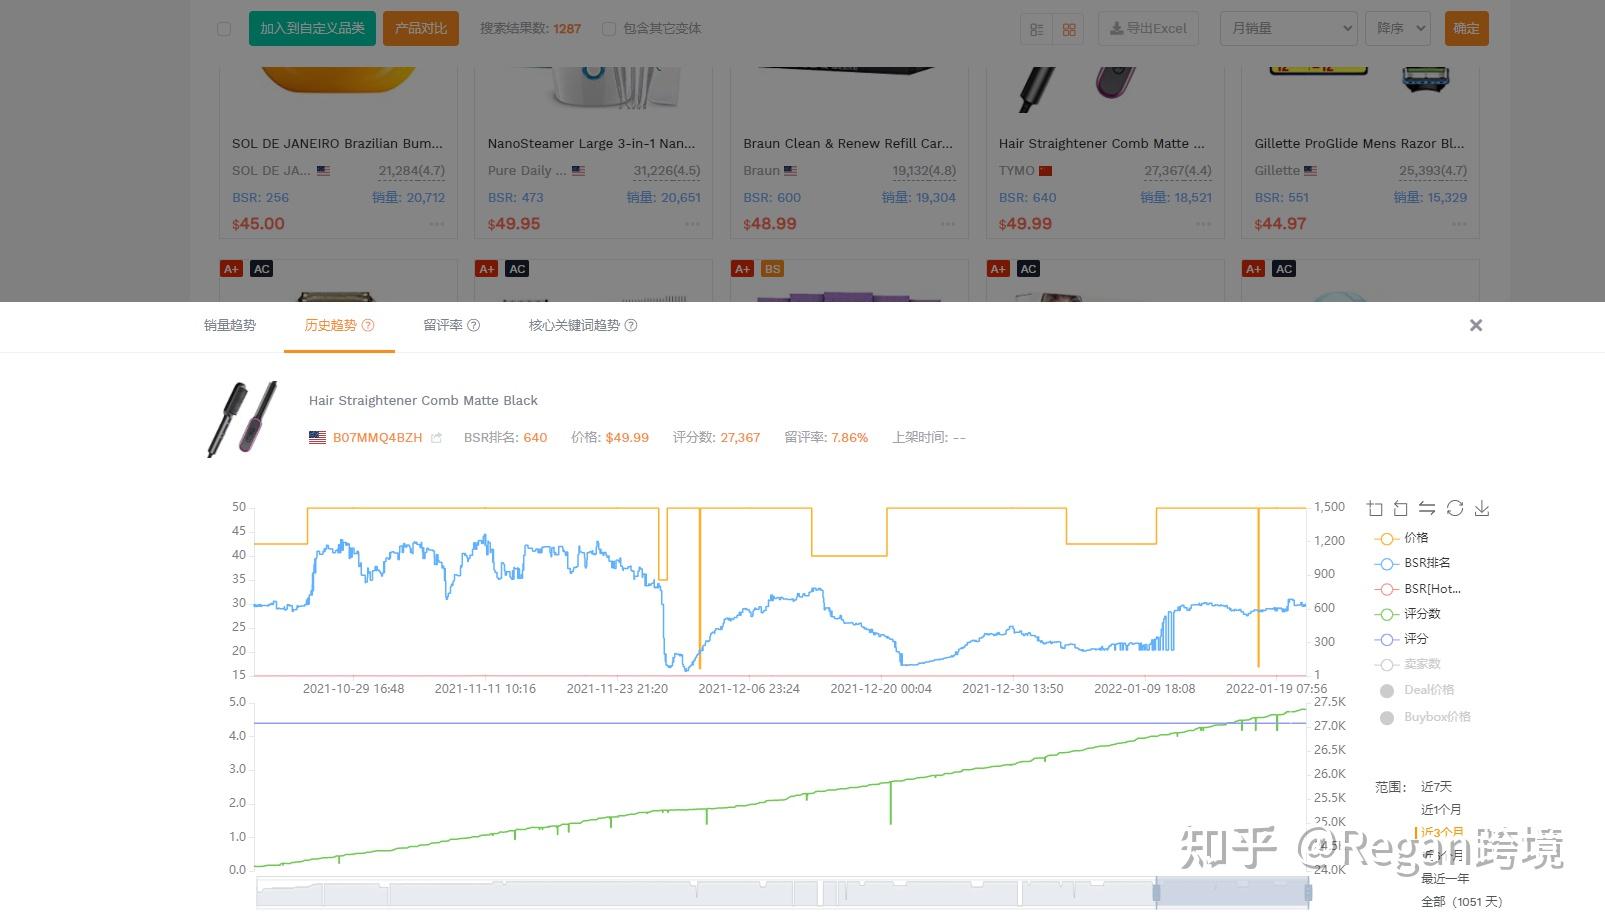The width and height of the screenshot is (1605, 920).
Task: Click the hair straightener product thumbnail in panel
Action: pos(242,419)
